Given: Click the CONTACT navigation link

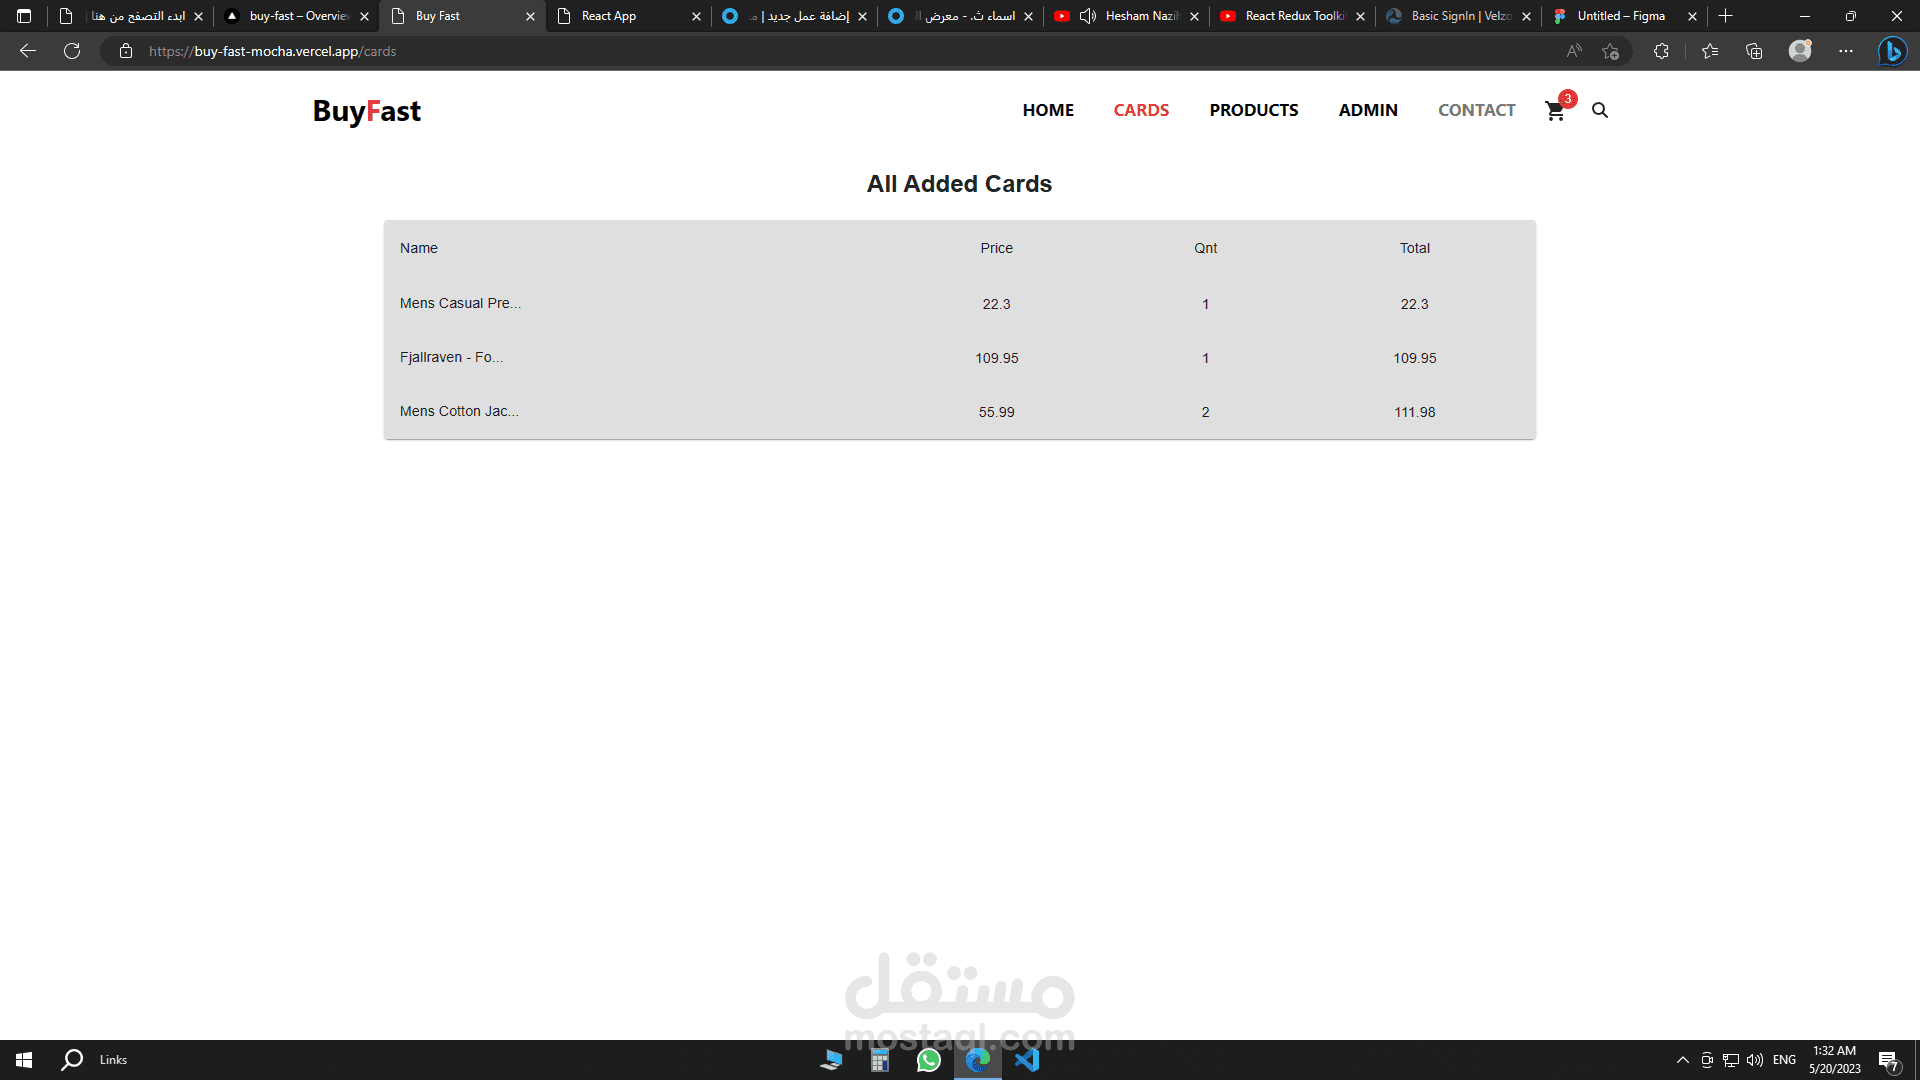Looking at the screenshot, I should pos(1476,110).
